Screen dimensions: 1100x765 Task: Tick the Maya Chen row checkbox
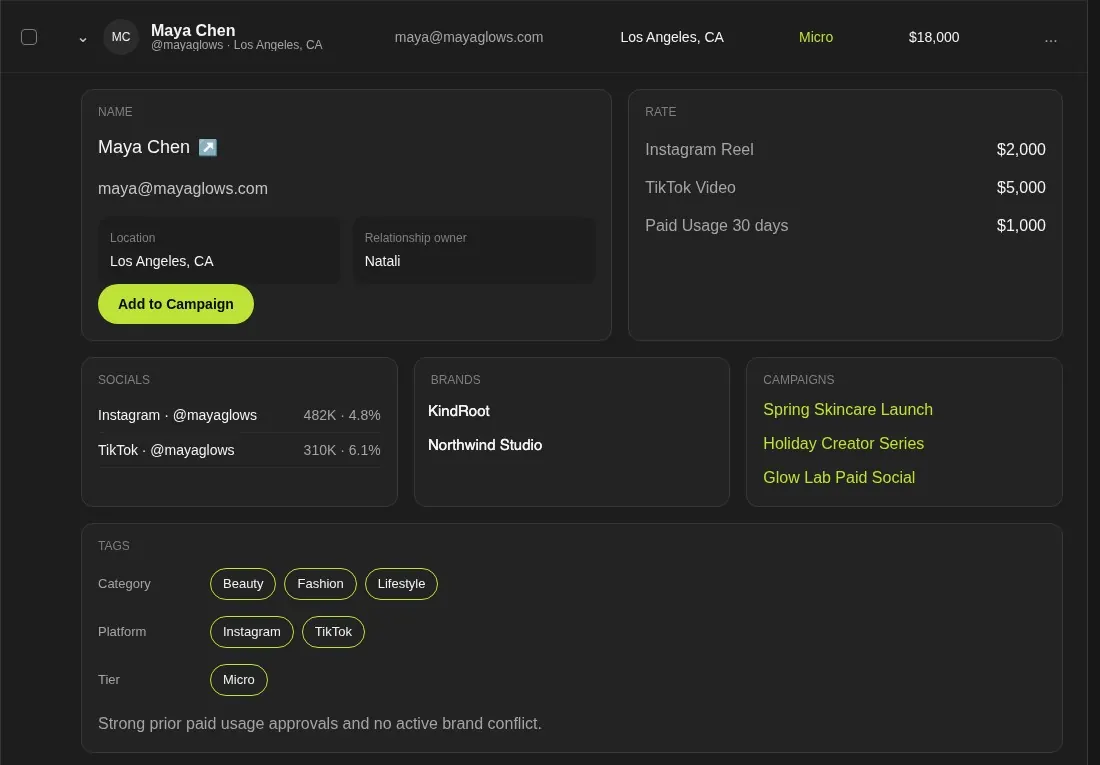[29, 37]
